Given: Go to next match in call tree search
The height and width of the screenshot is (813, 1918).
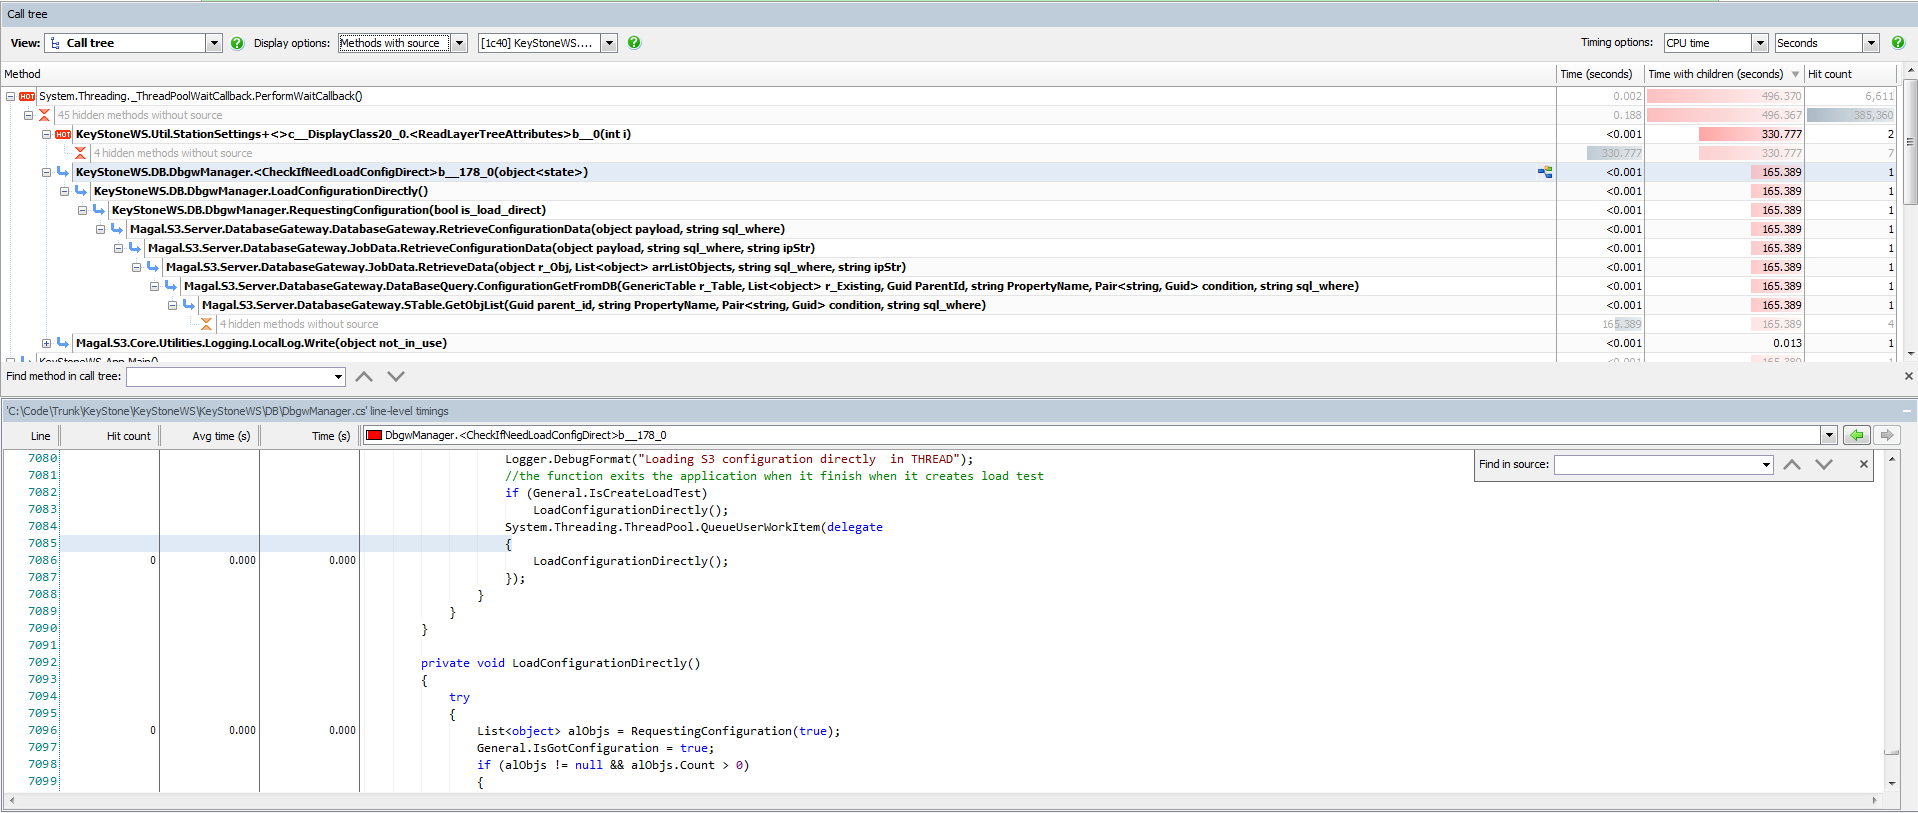Looking at the screenshot, I should pos(396,377).
